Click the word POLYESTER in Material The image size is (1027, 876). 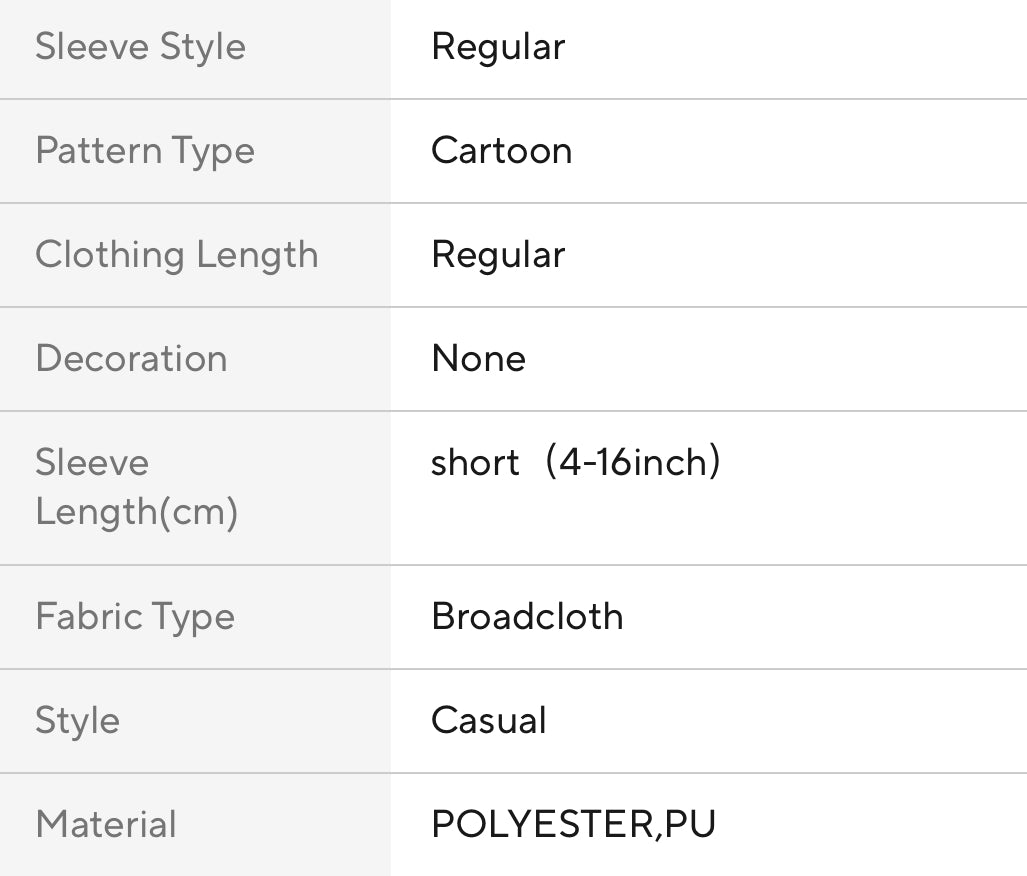pyautogui.click(x=539, y=825)
